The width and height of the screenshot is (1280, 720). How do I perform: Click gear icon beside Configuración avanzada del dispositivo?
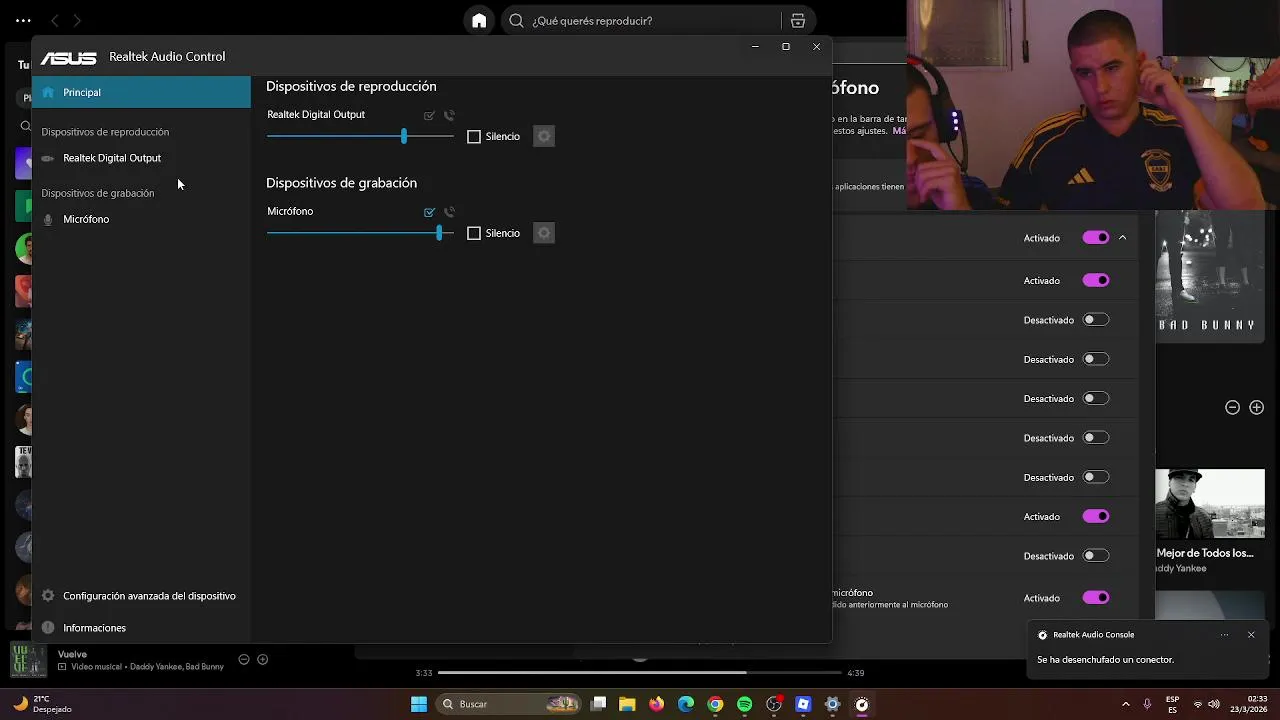[x=47, y=596]
